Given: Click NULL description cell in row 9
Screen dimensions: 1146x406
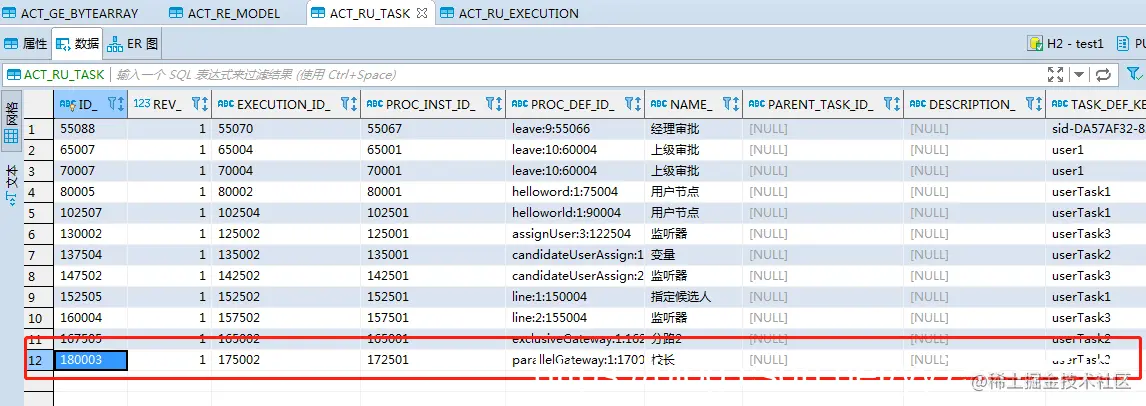Looking at the screenshot, I should point(974,296).
